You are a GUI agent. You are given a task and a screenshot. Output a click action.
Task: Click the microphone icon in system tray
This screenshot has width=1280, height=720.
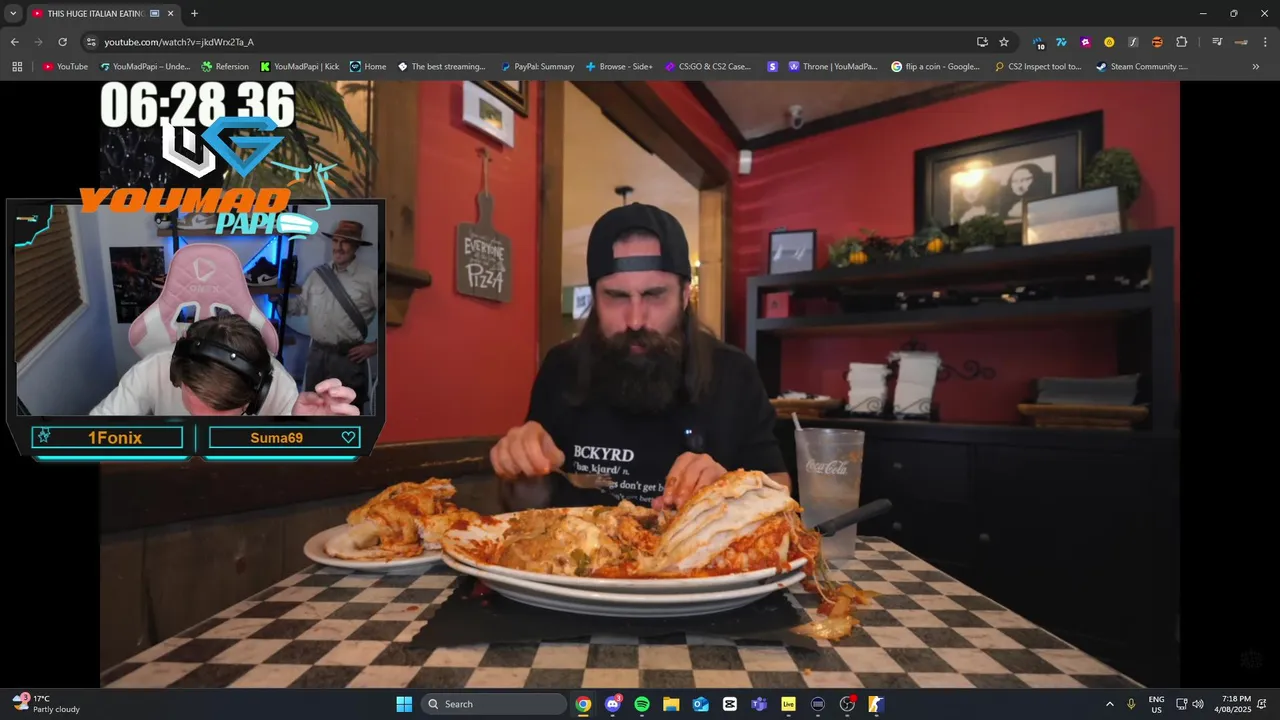click(1132, 704)
